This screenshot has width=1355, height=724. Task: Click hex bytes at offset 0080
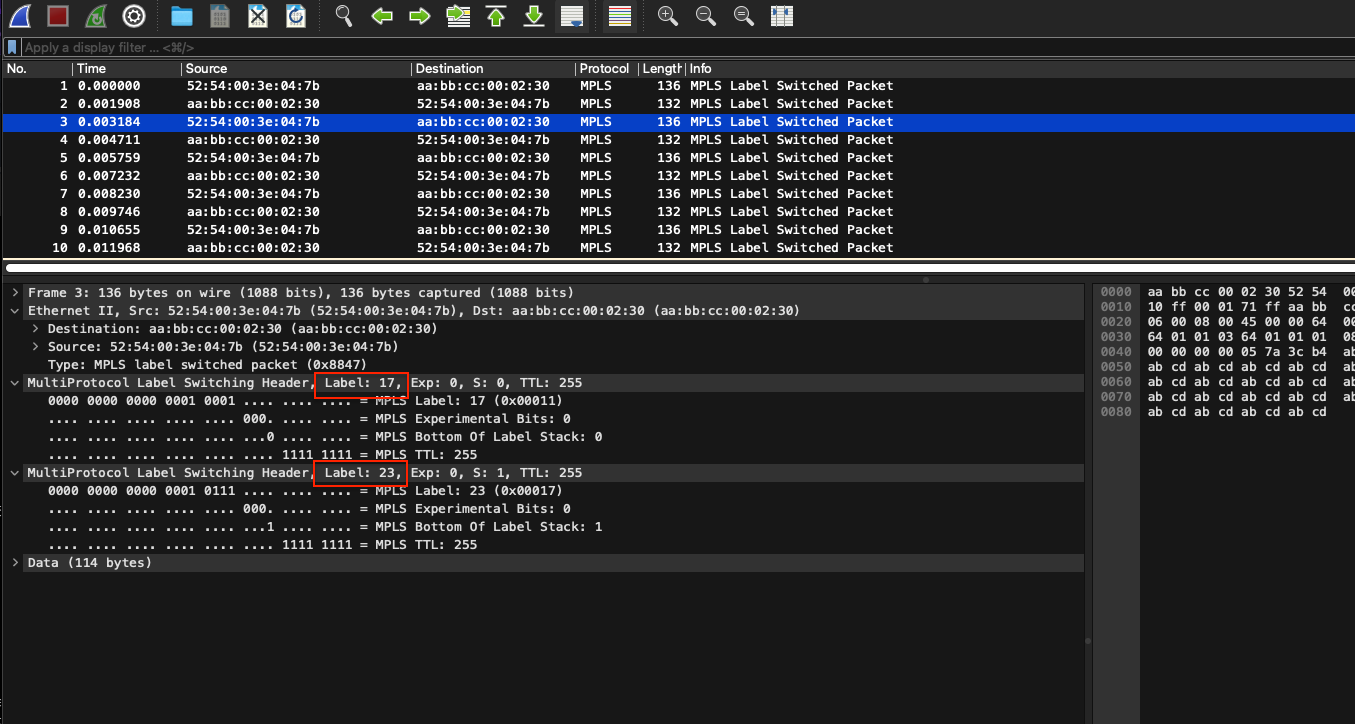(1238, 412)
